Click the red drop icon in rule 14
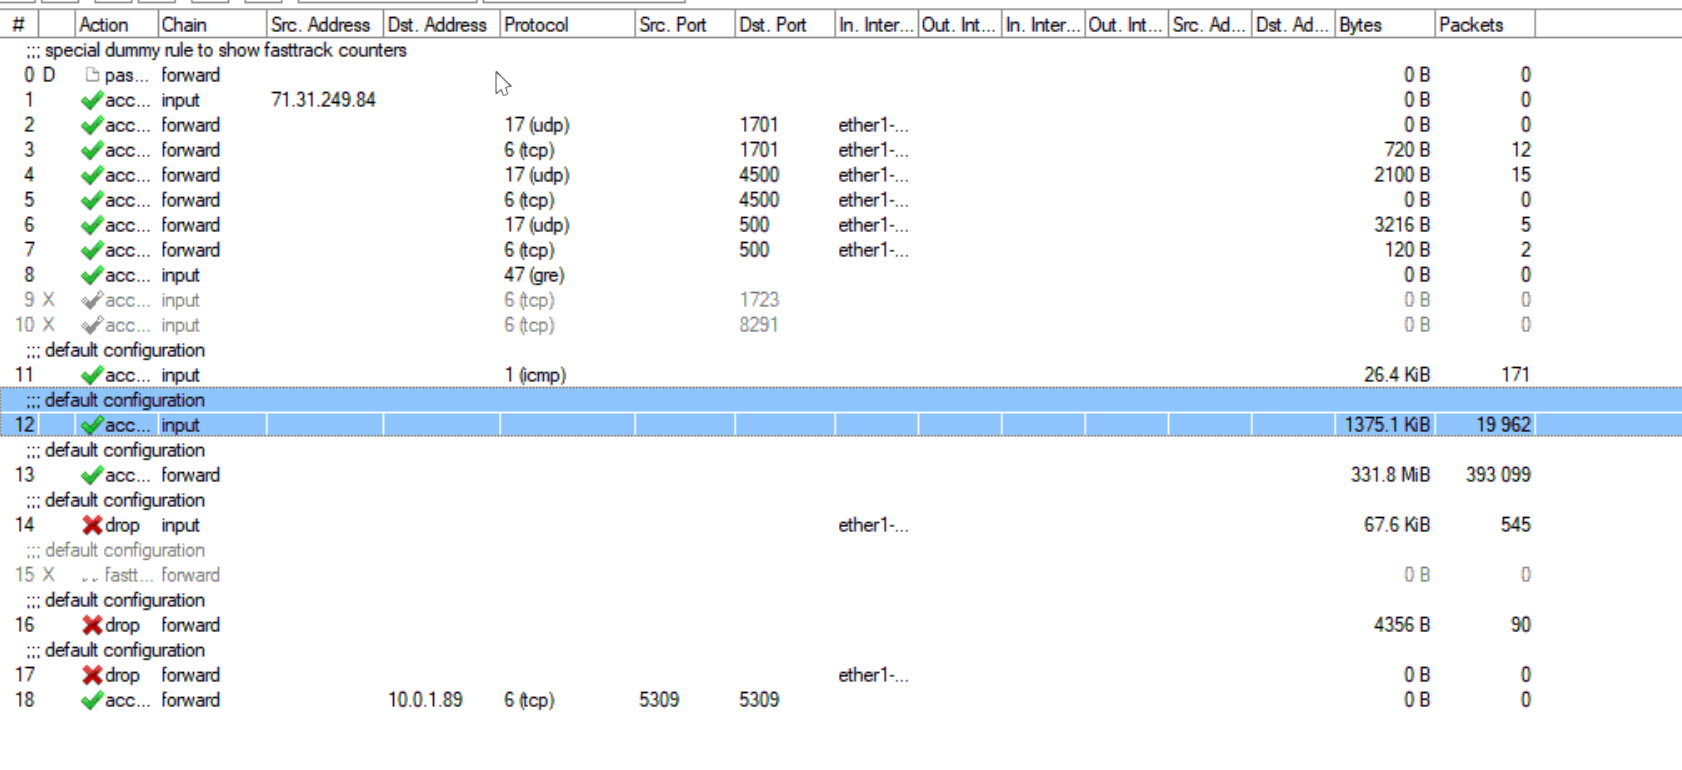The image size is (1682, 770). point(92,525)
